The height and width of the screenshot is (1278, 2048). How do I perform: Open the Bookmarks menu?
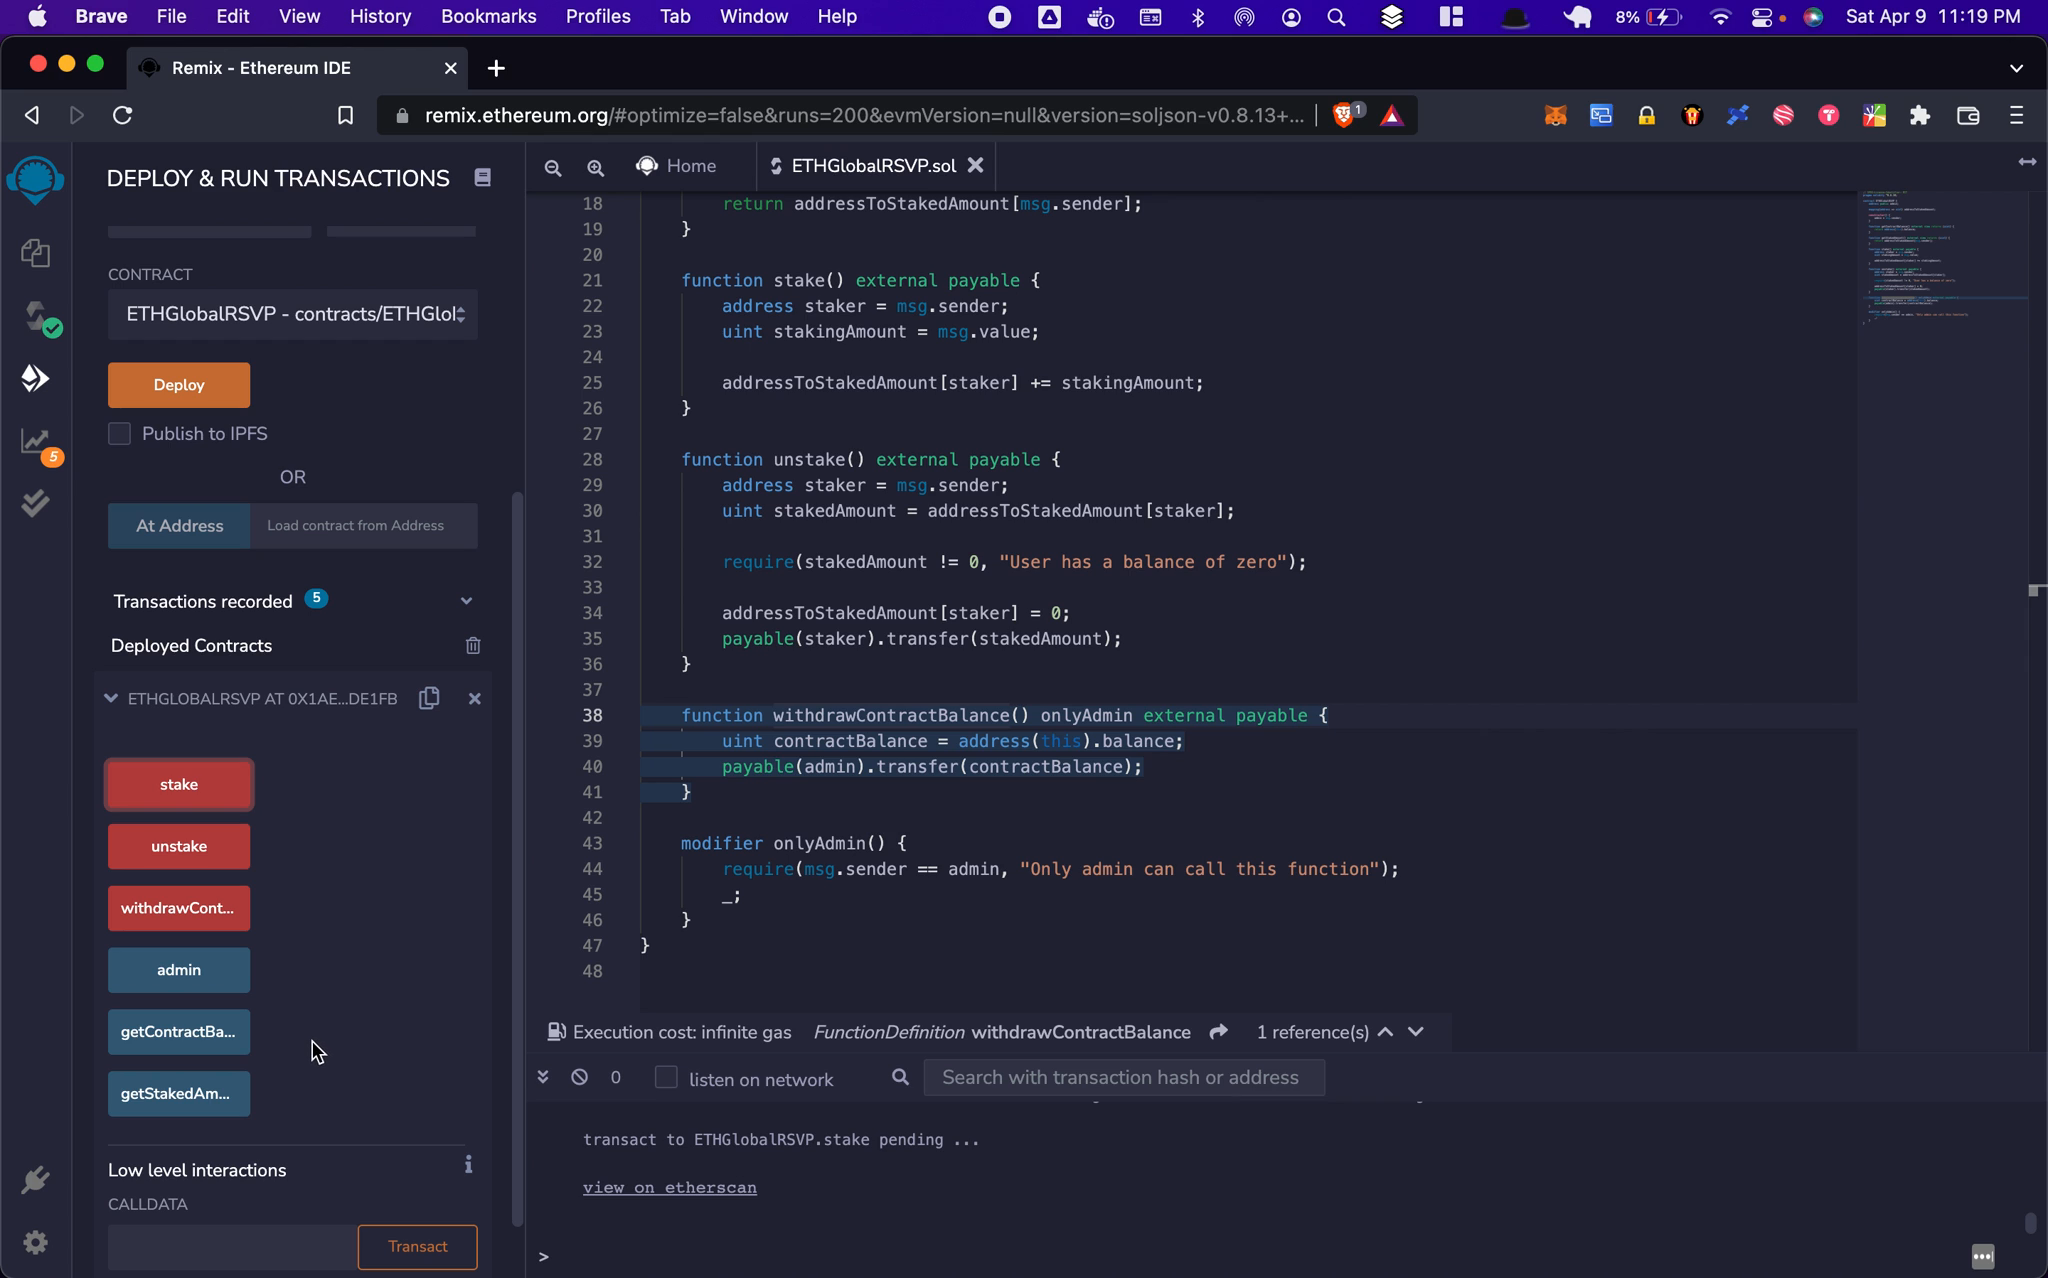click(488, 16)
